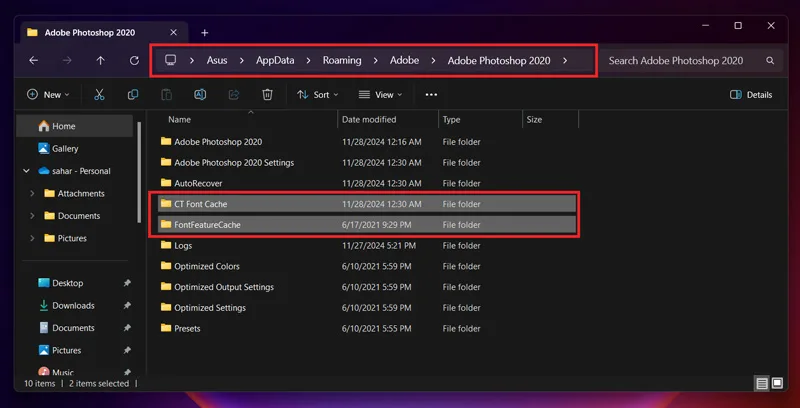Open a new tab with plus button
The width and height of the screenshot is (800, 408).
(x=205, y=33)
